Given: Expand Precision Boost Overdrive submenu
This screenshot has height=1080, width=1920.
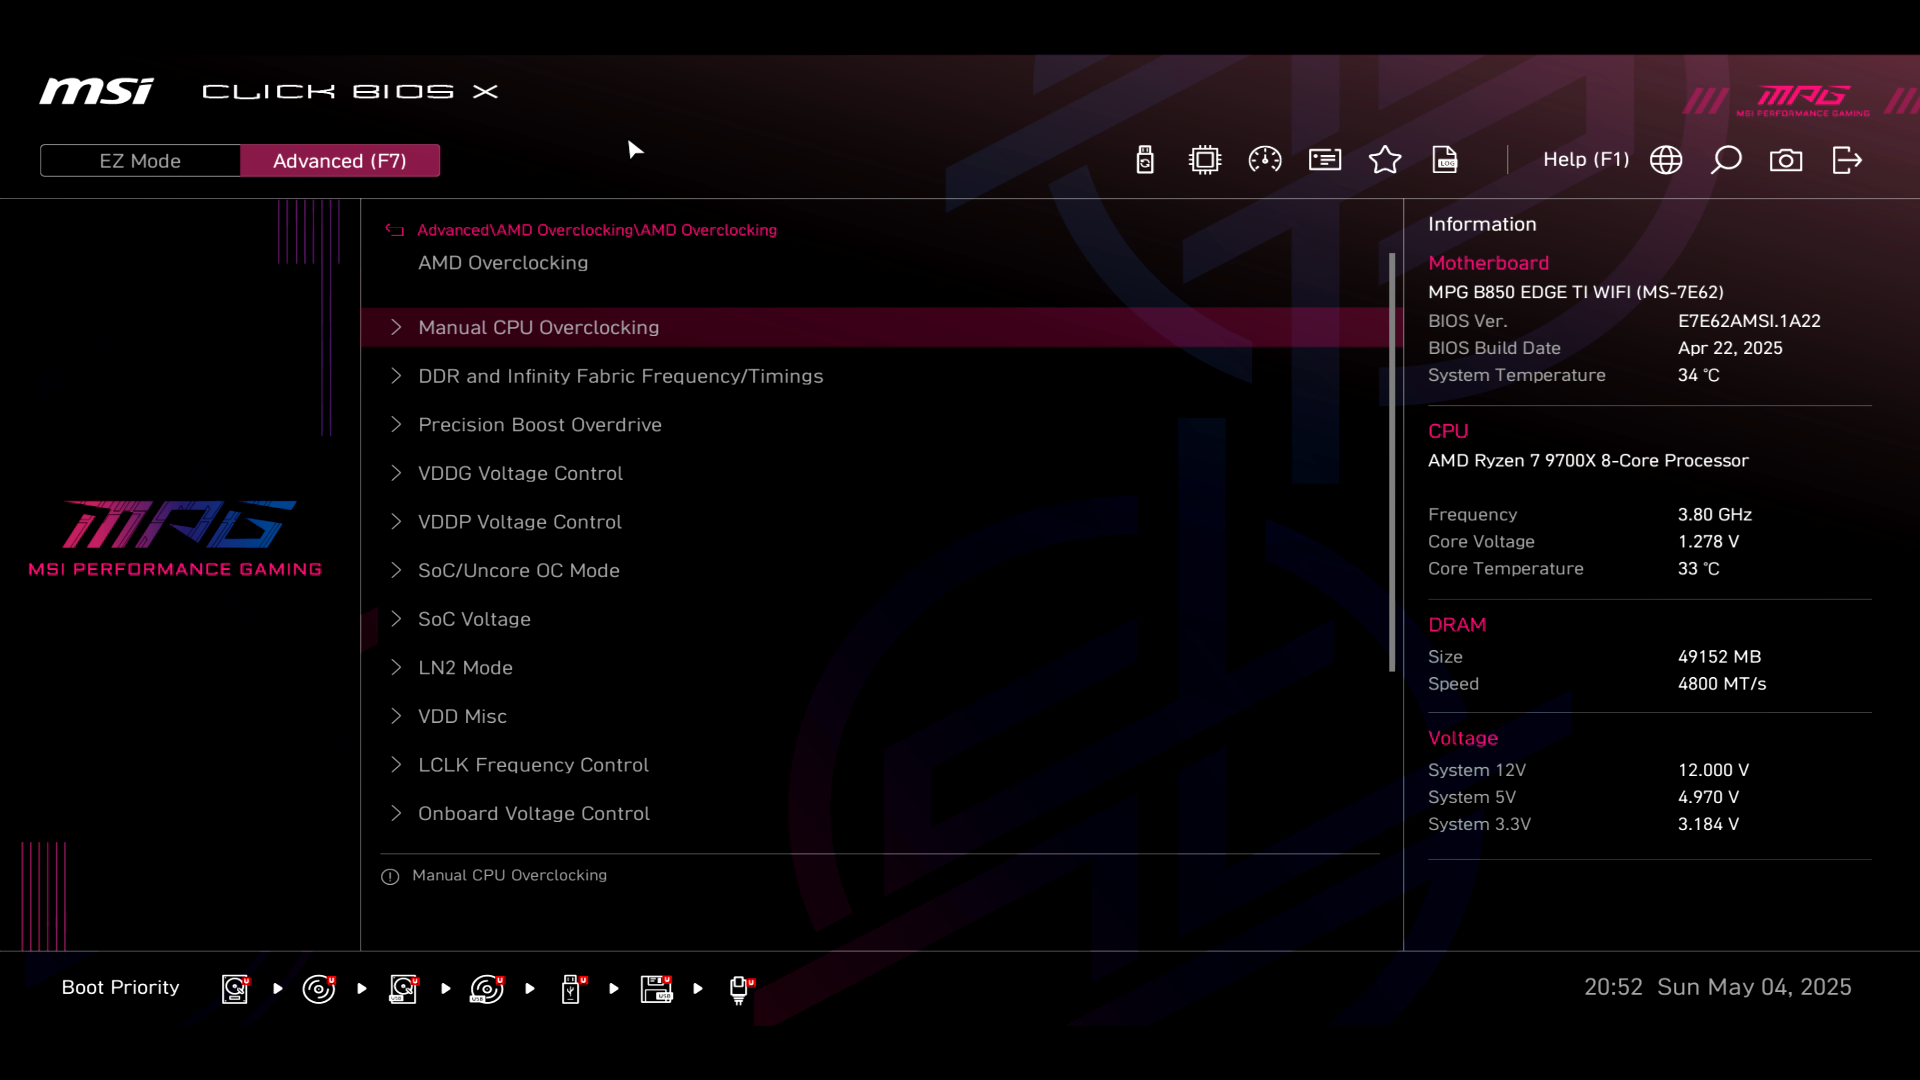Looking at the screenshot, I should [x=539, y=425].
